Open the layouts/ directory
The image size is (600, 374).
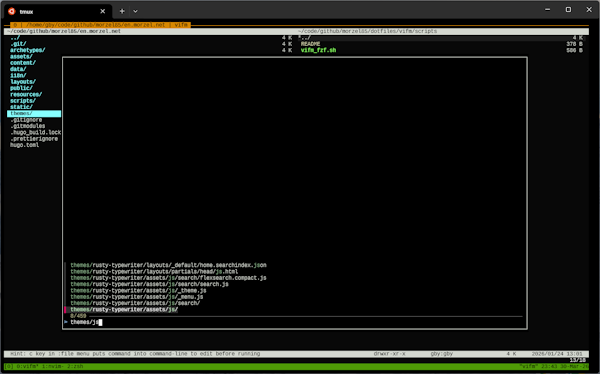[x=23, y=82]
